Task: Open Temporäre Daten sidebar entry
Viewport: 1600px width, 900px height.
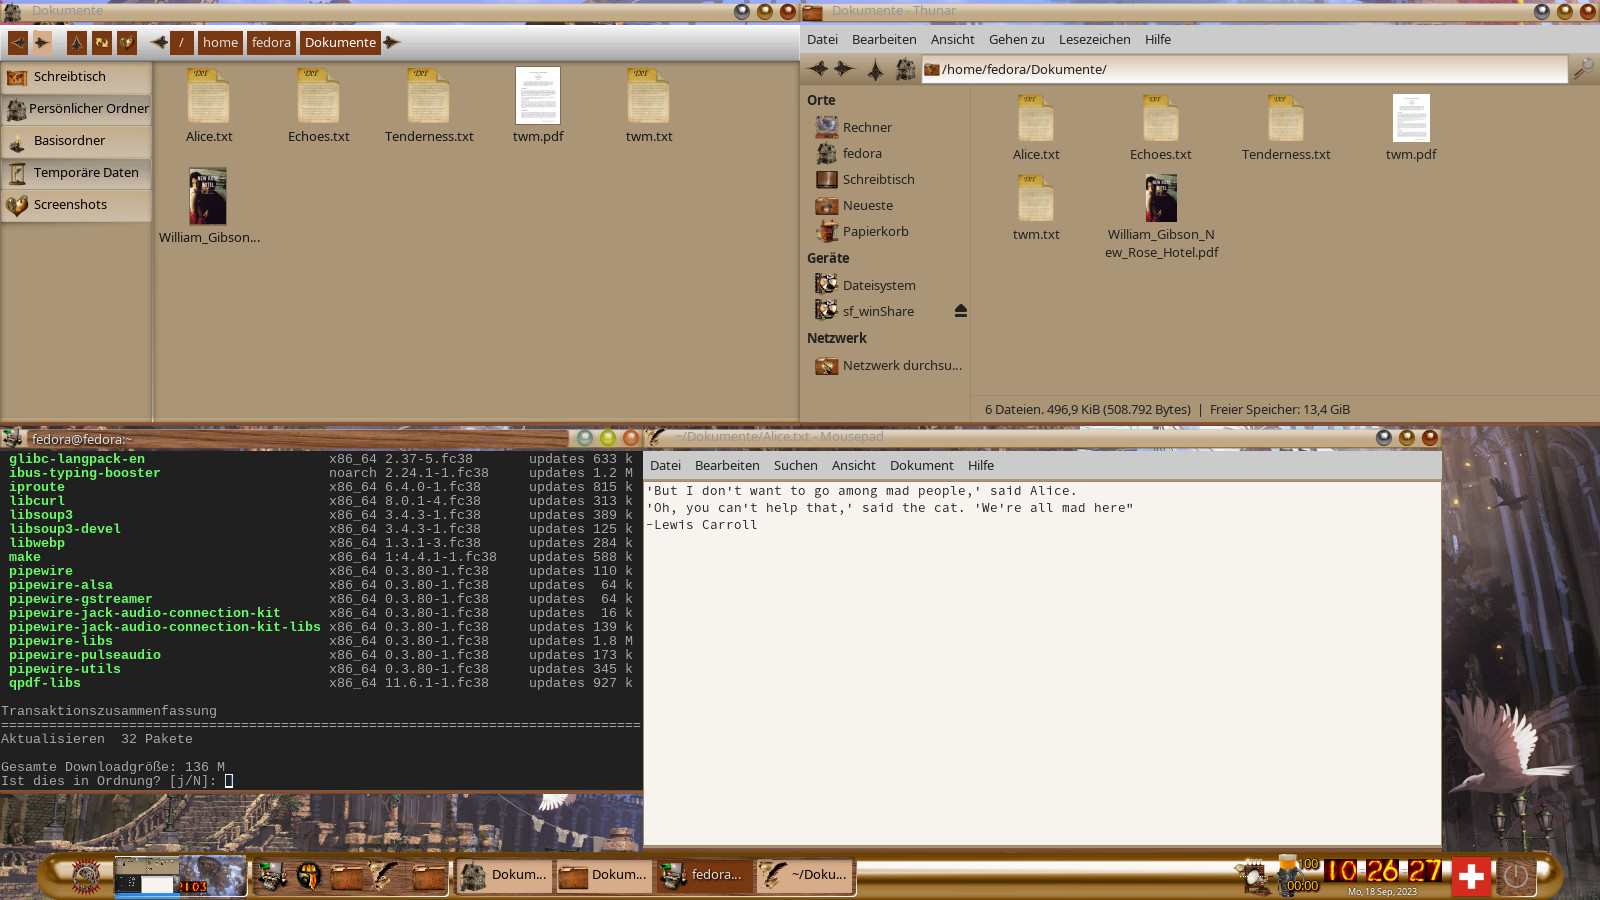Action: point(76,173)
